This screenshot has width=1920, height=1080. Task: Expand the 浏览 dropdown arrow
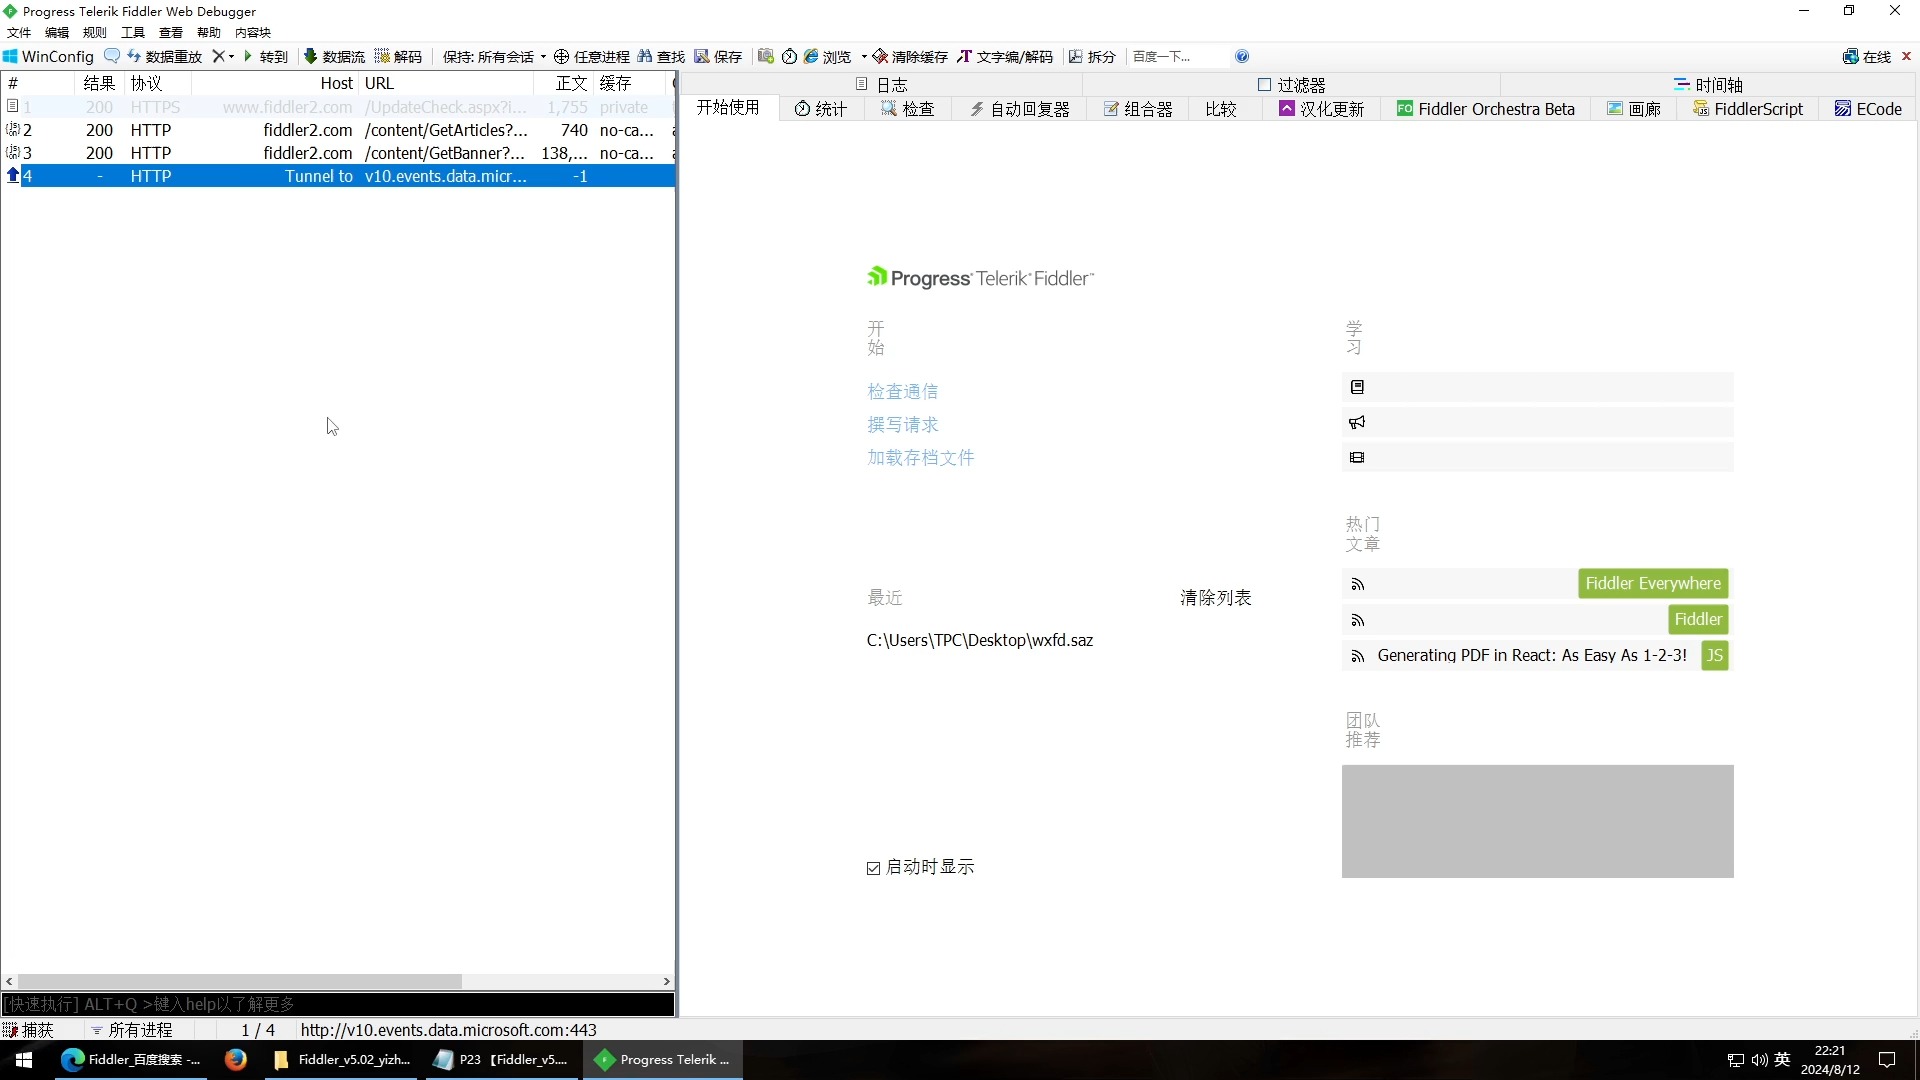coord(864,57)
